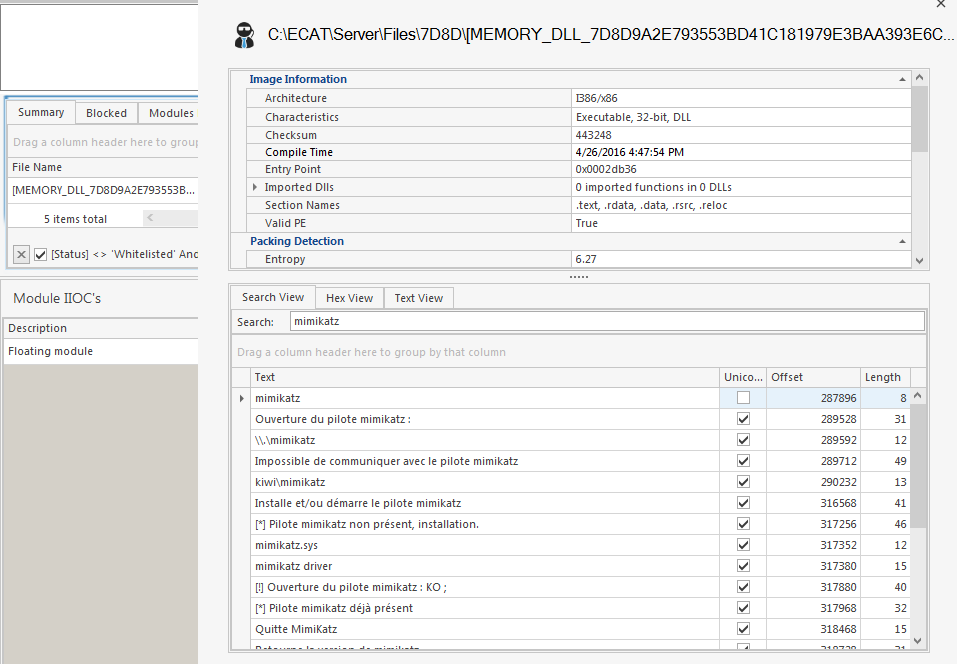Viewport: 957px width, 664px height.
Task: Select the Summary tab
Action: (41, 112)
